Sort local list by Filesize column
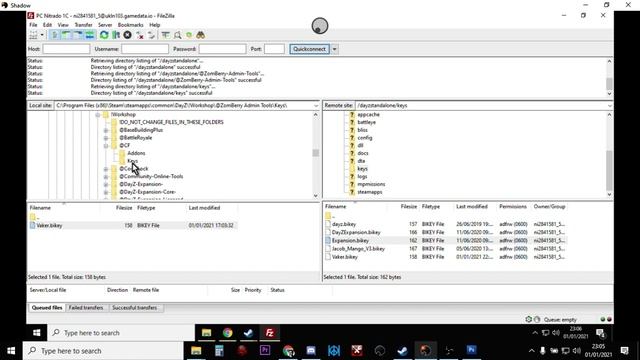 coord(124,208)
